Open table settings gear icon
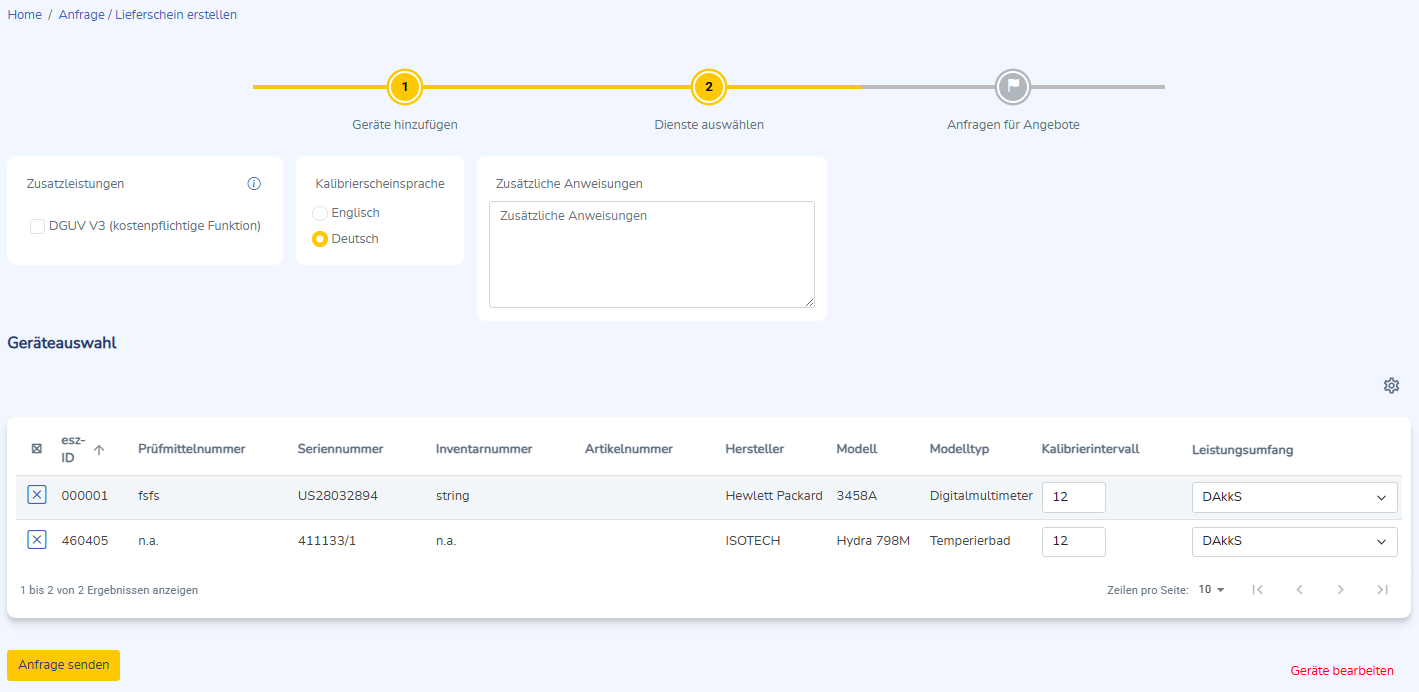This screenshot has height=692, width=1419. pos(1391,386)
